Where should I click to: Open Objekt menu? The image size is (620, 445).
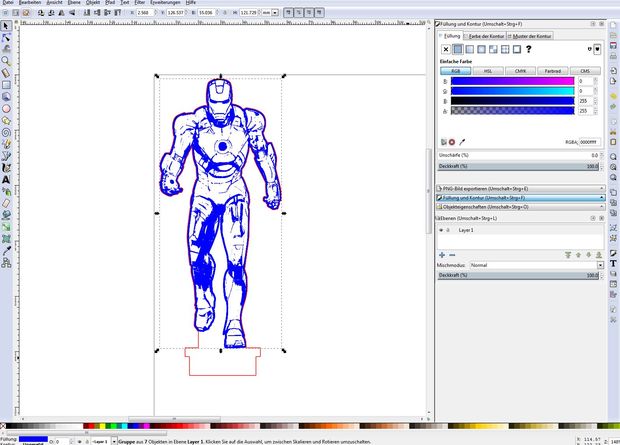click(x=93, y=2)
